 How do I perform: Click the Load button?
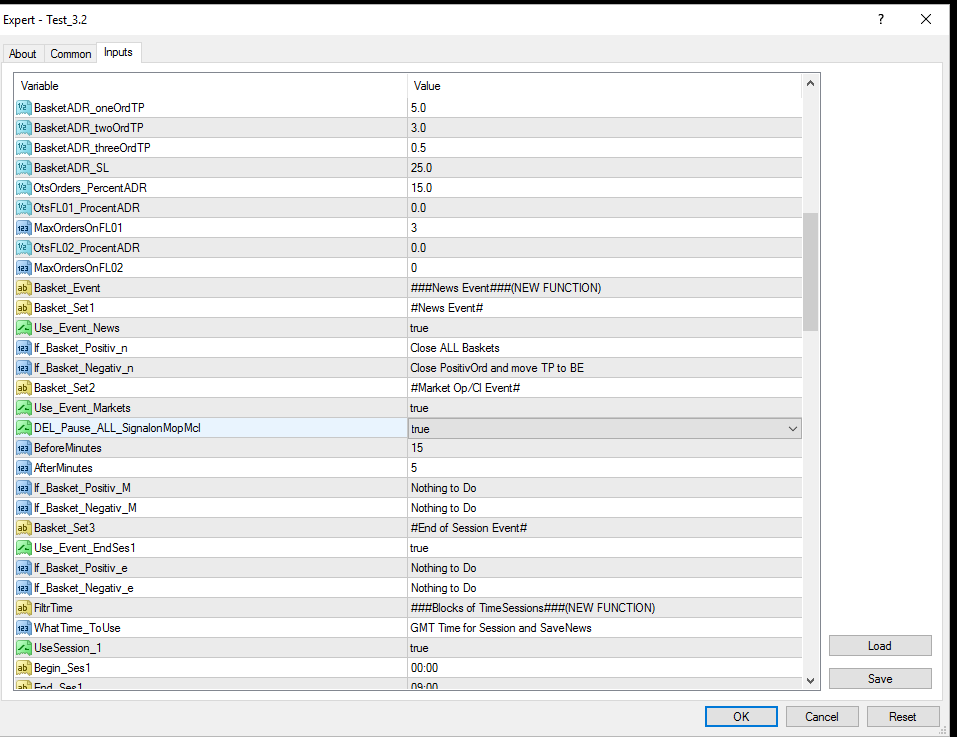pos(880,646)
